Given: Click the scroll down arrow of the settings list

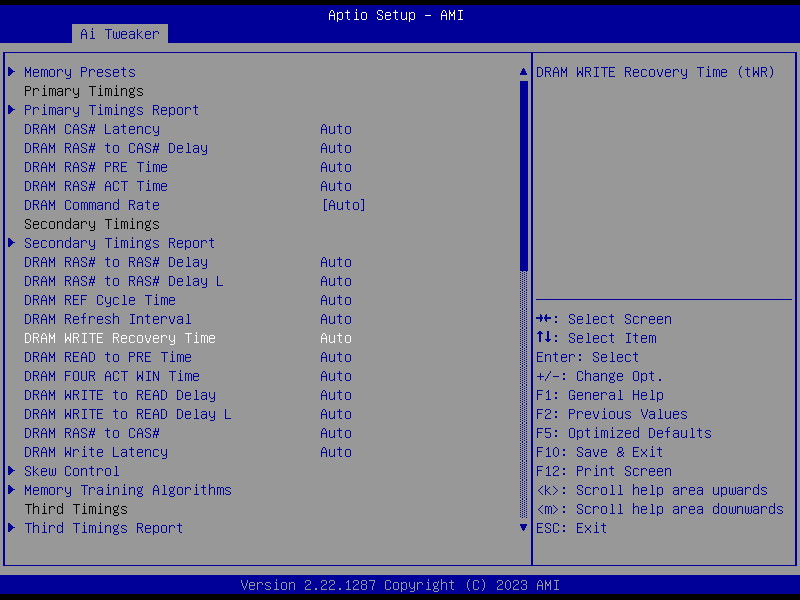Looking at the screenshot, I should tap(523, 528).
